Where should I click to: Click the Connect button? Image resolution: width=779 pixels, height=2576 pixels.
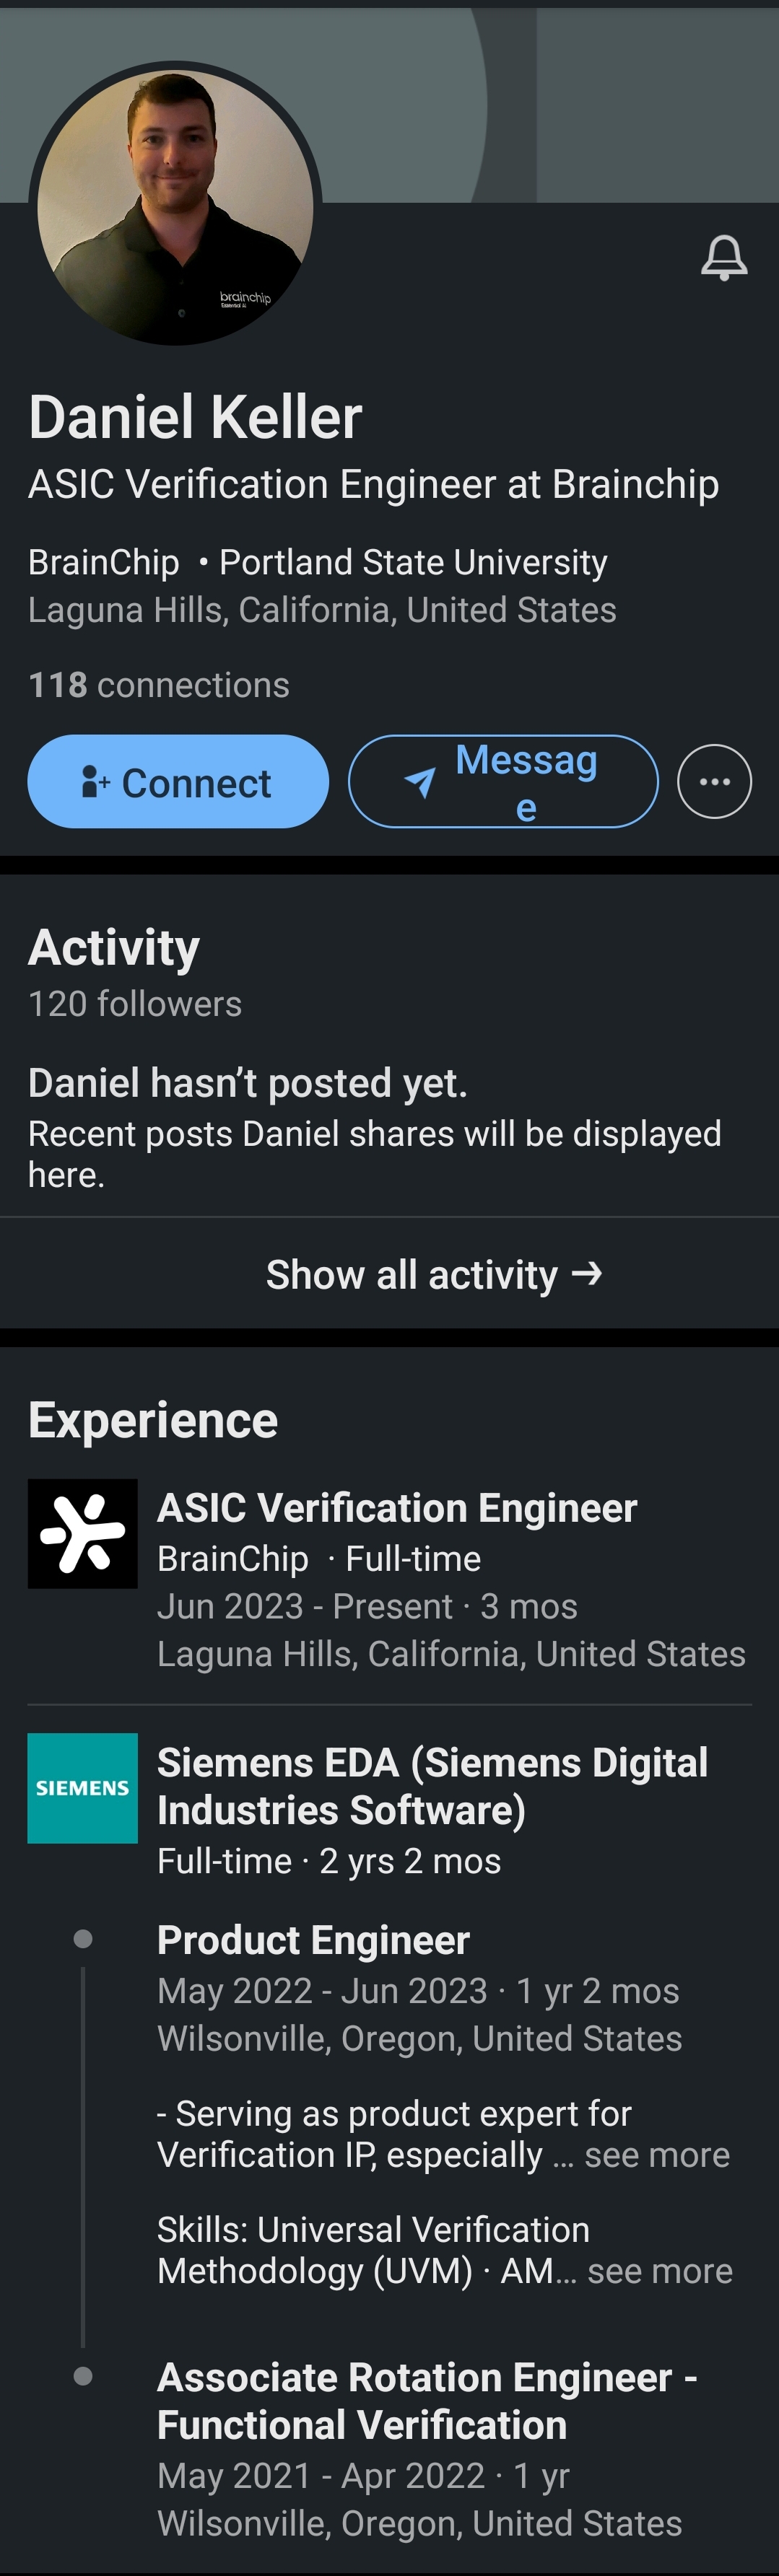(x=178, y=782)
